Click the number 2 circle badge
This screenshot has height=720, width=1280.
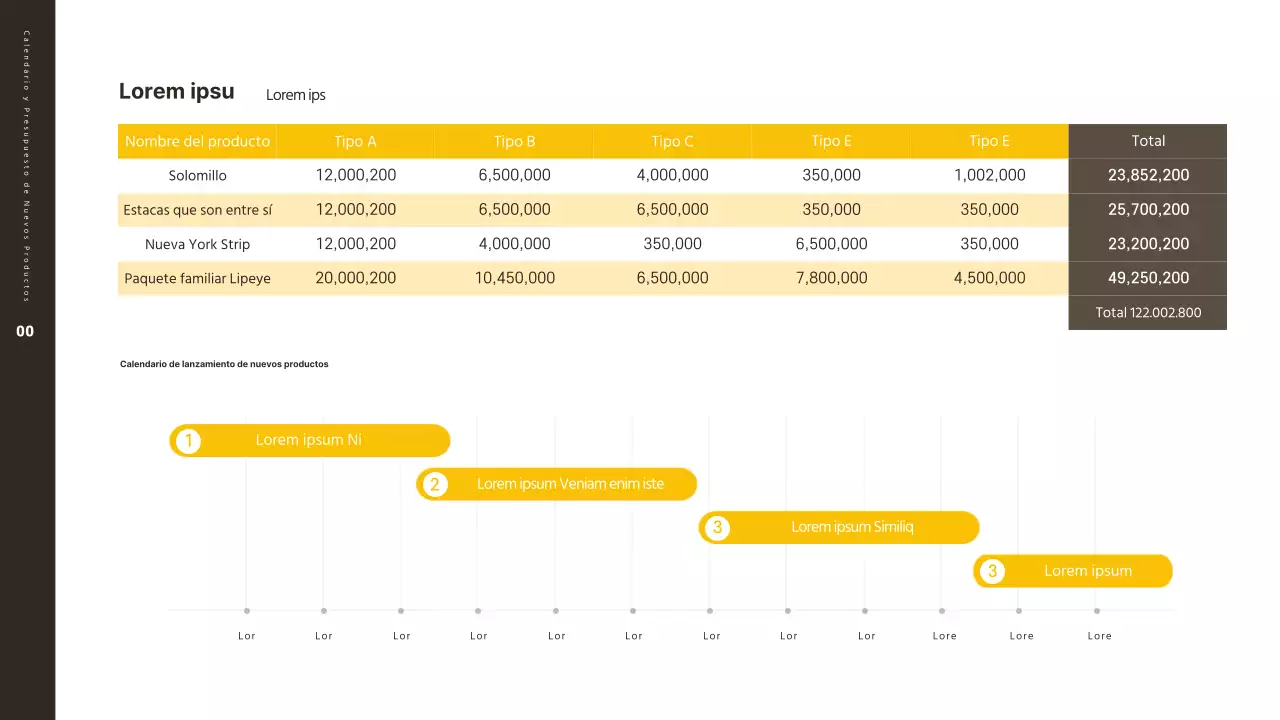(x=434, y=485)
